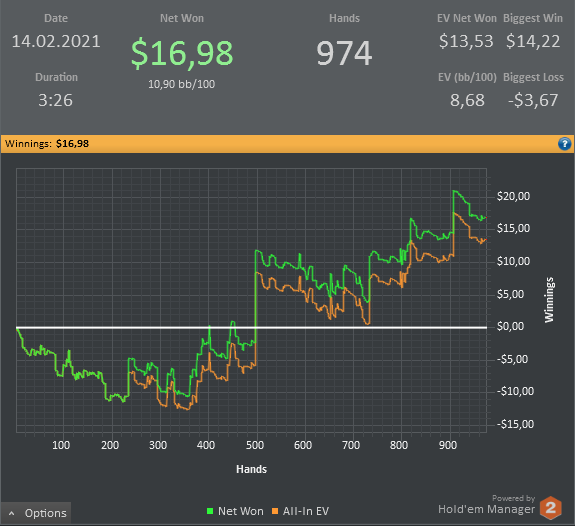Click the 800 x-axis tick label
Image resolution: width=575 pixels, height=526 pixels.
point(399,445)
